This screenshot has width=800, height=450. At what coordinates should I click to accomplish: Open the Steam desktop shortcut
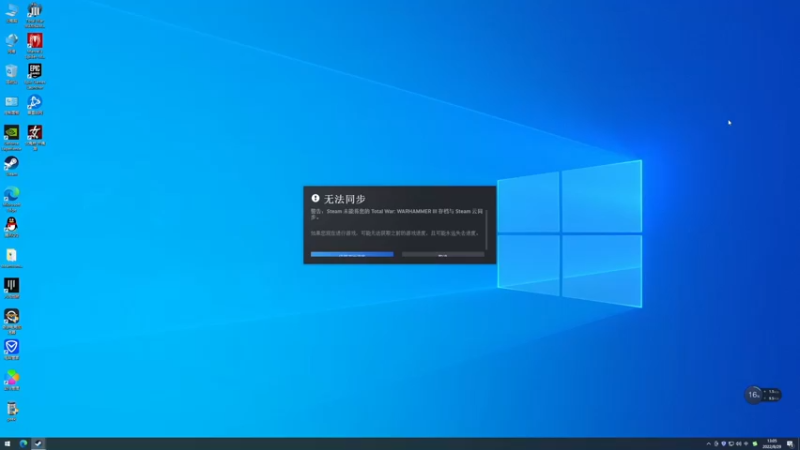pos(11,166)
